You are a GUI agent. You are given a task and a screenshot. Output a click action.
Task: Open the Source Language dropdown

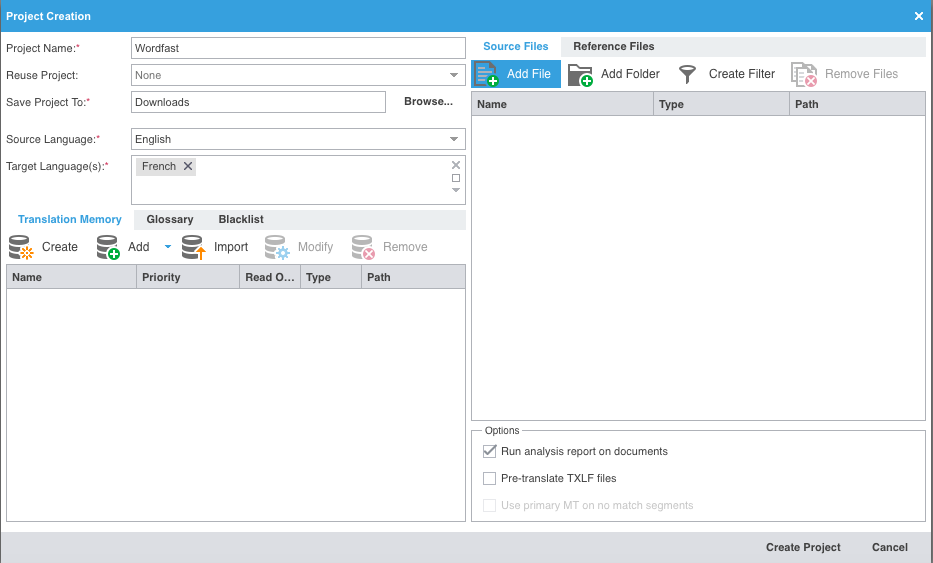coord(454,139)
